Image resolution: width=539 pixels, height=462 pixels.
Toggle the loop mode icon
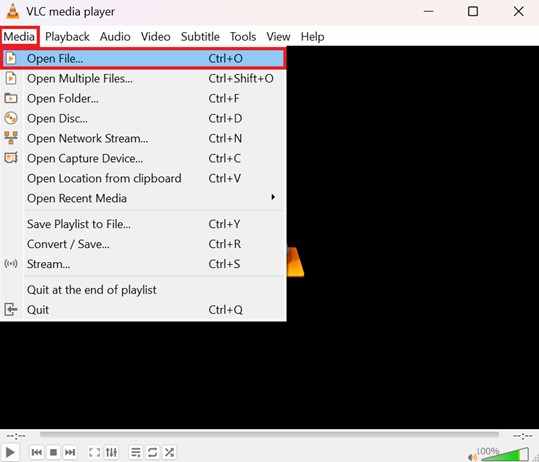coord(152,452)
